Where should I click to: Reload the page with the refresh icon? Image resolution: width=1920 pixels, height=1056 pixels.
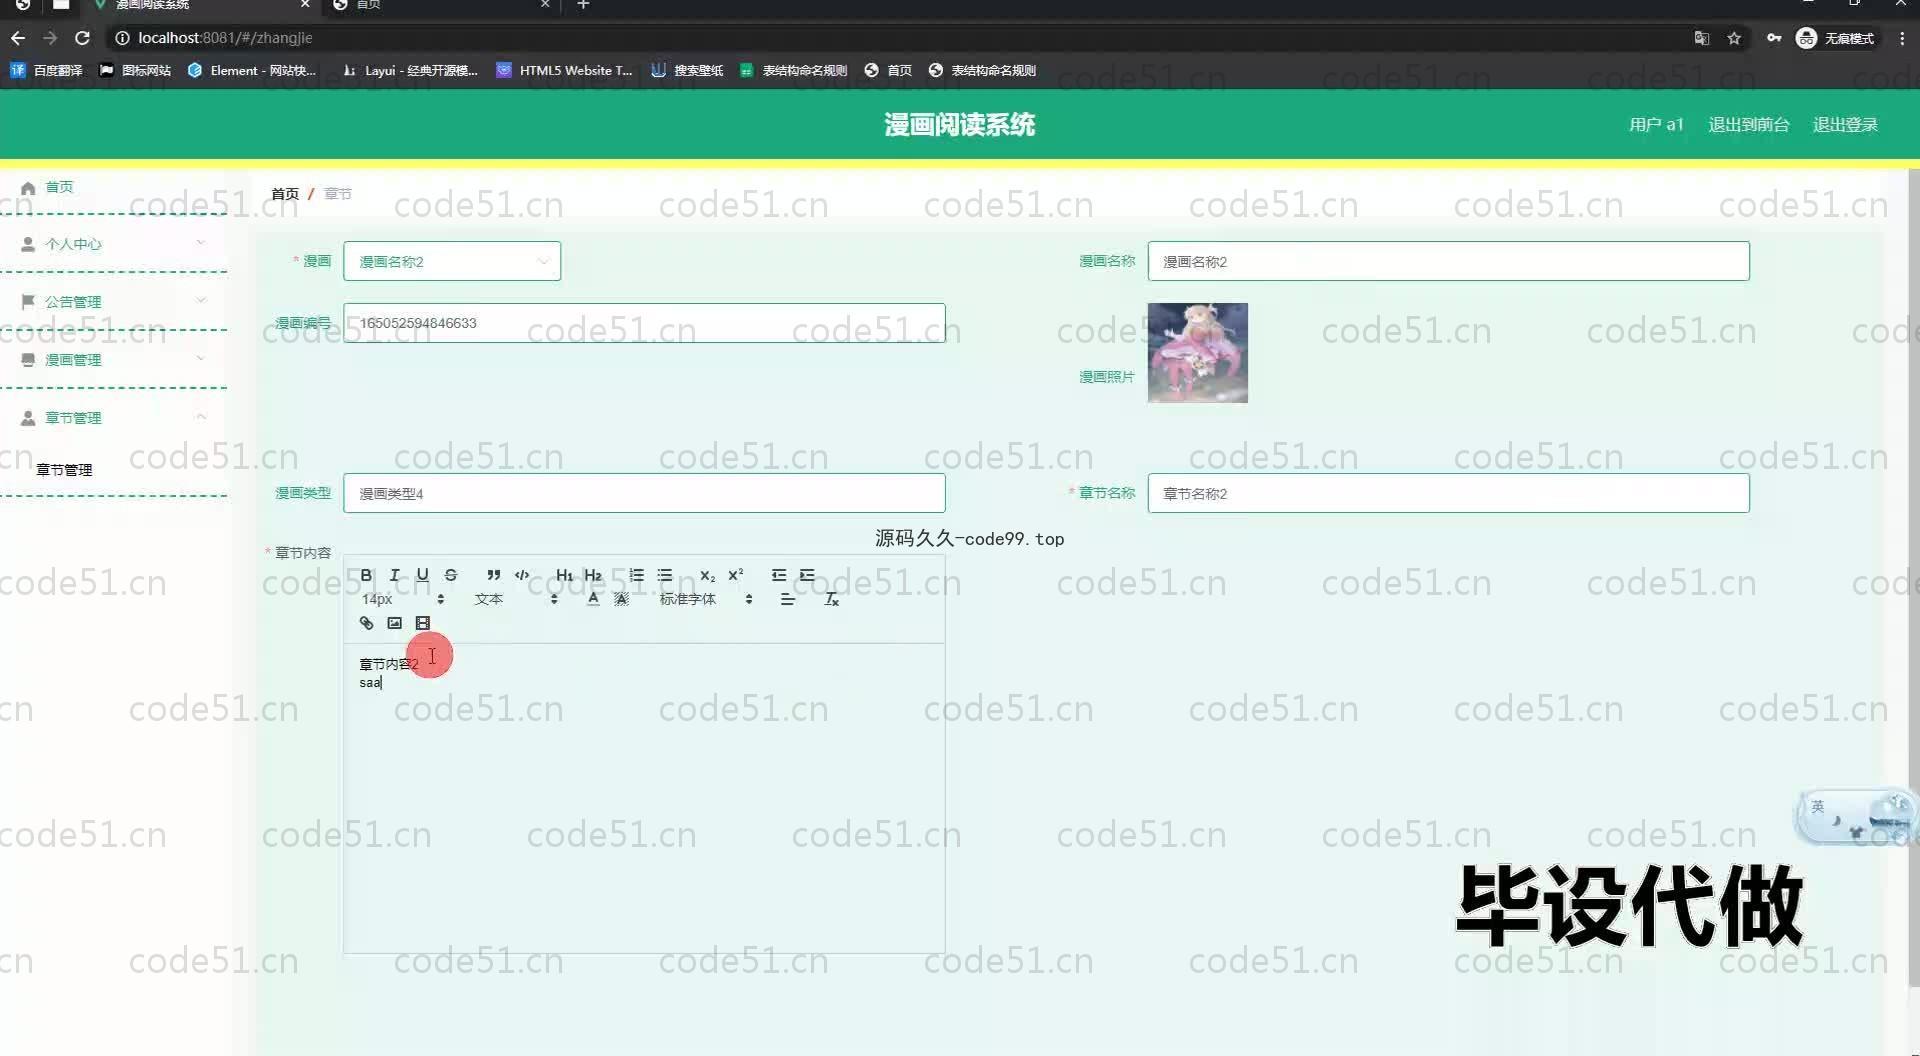83,38
